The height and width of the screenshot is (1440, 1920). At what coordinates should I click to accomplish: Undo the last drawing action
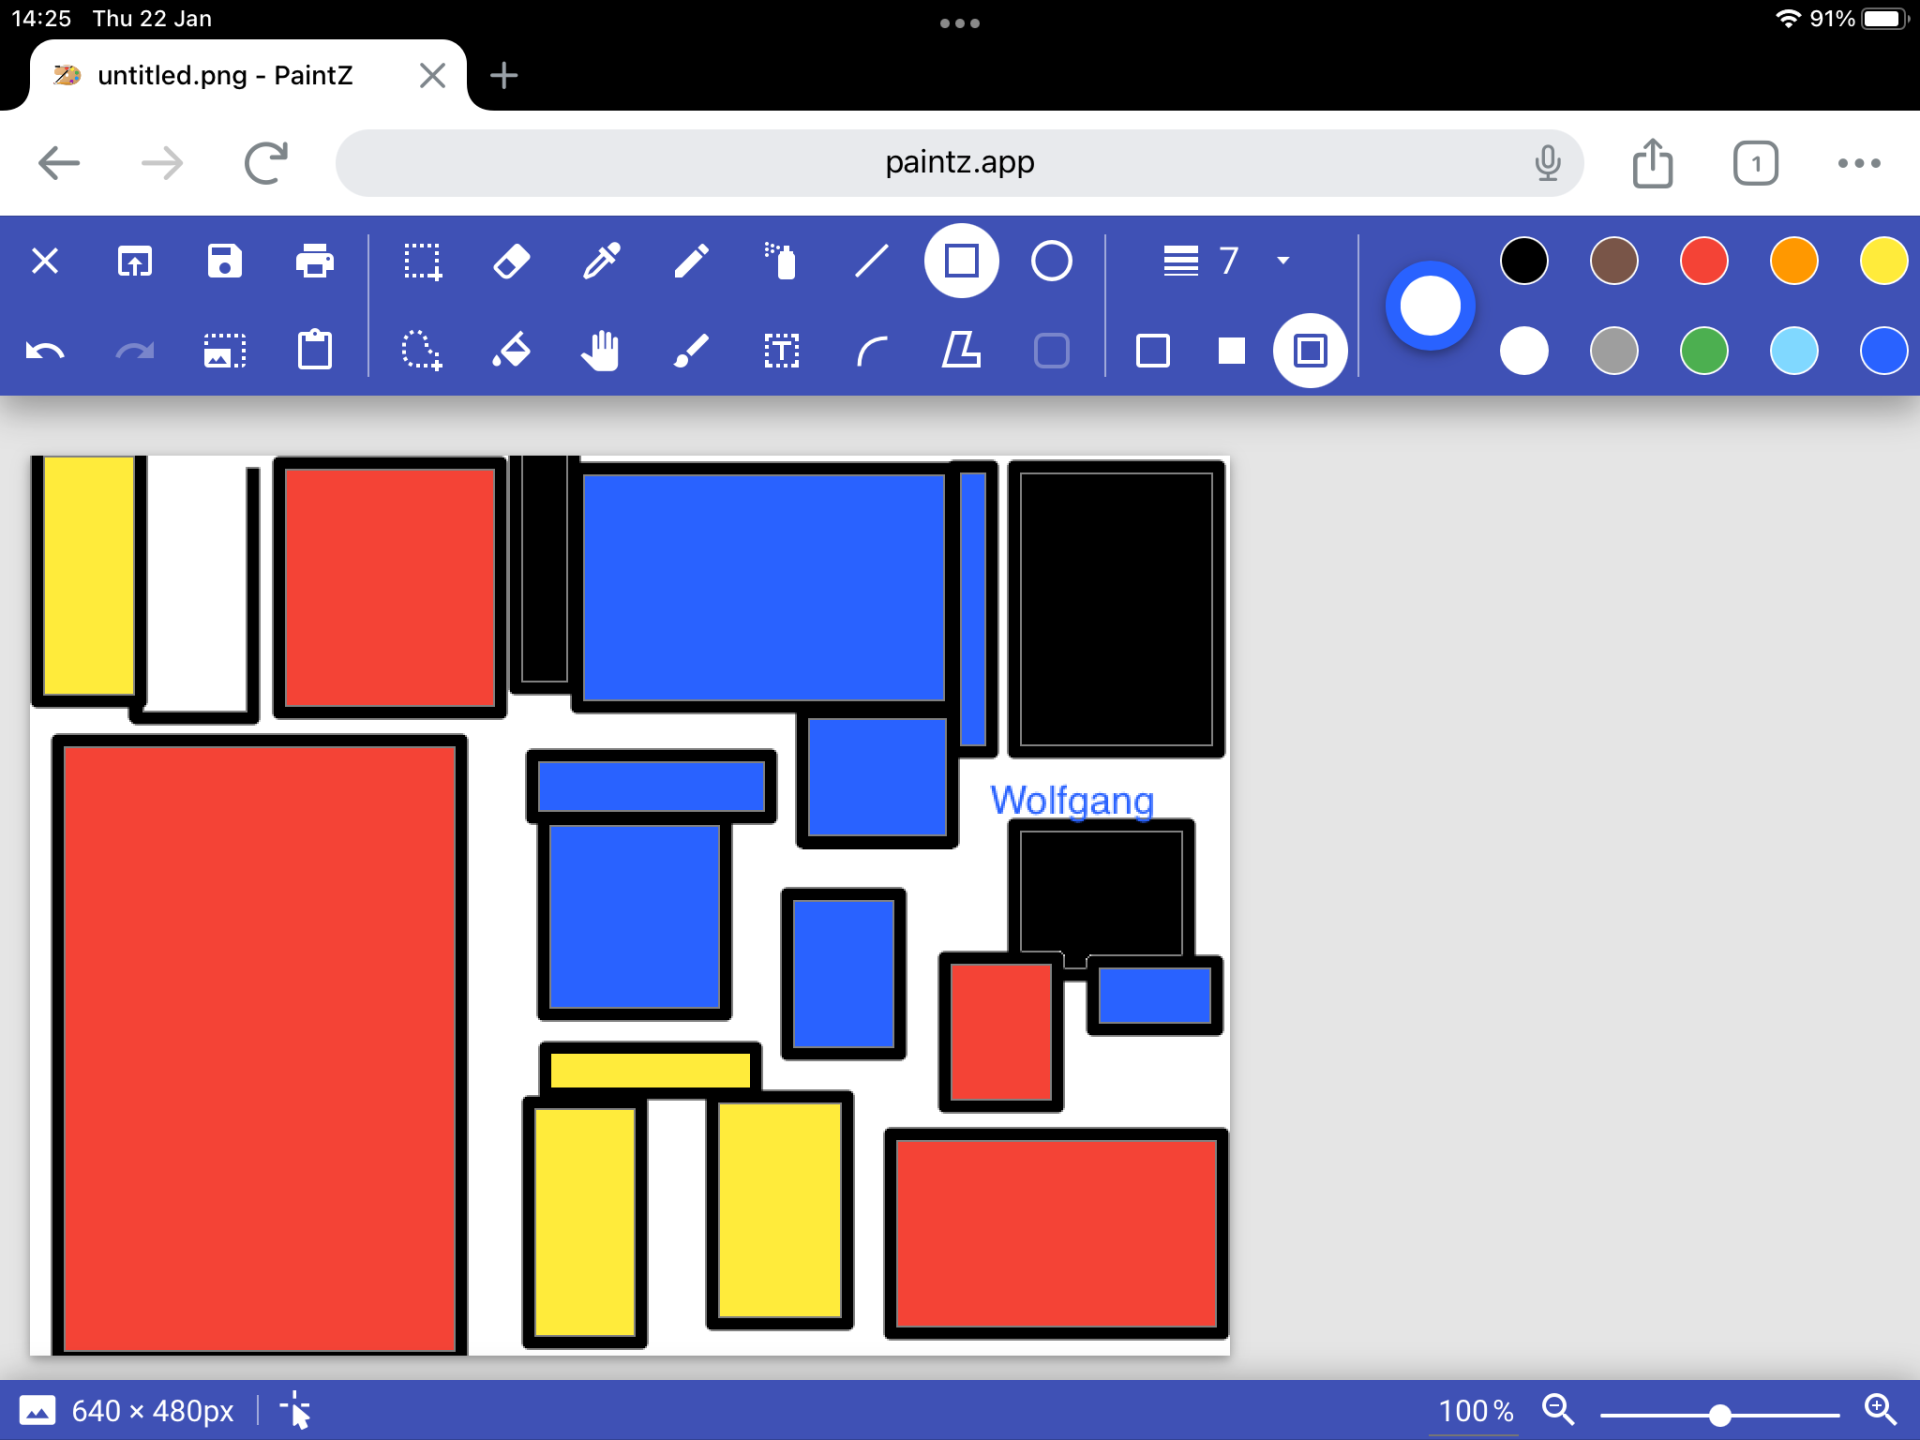click(45, 351)
